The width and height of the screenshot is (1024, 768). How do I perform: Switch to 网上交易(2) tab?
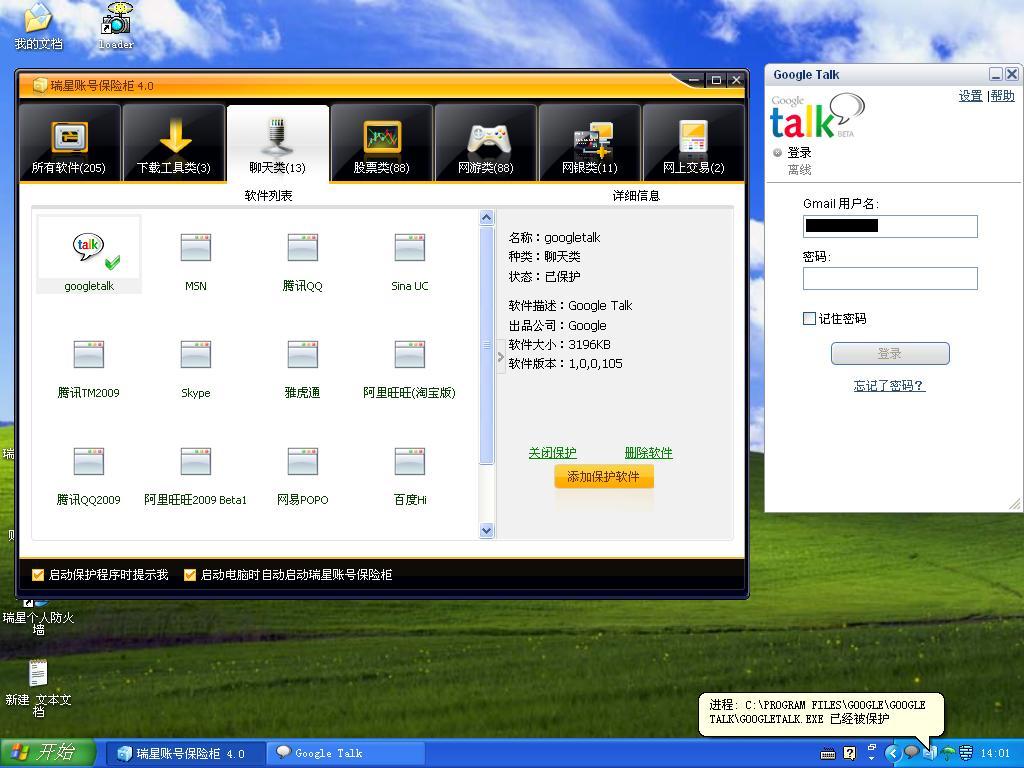point(694,142)
